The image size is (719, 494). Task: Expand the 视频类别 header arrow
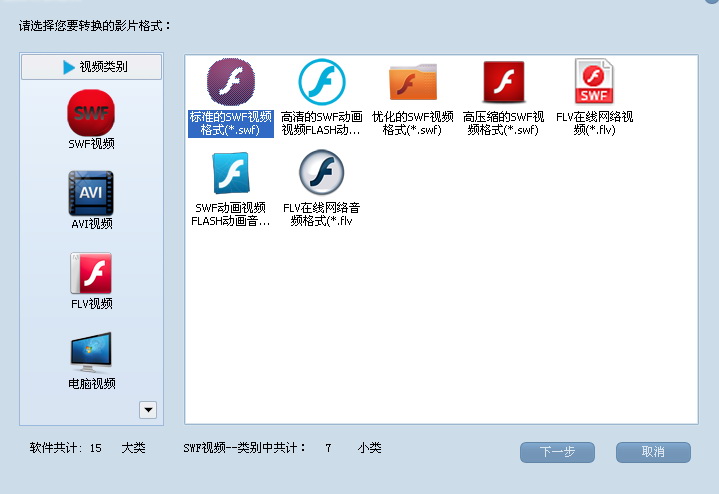[x=68, y=67]
